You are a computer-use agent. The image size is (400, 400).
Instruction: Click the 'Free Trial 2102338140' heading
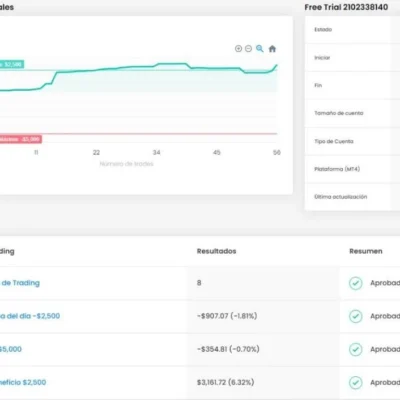[346, 7]
